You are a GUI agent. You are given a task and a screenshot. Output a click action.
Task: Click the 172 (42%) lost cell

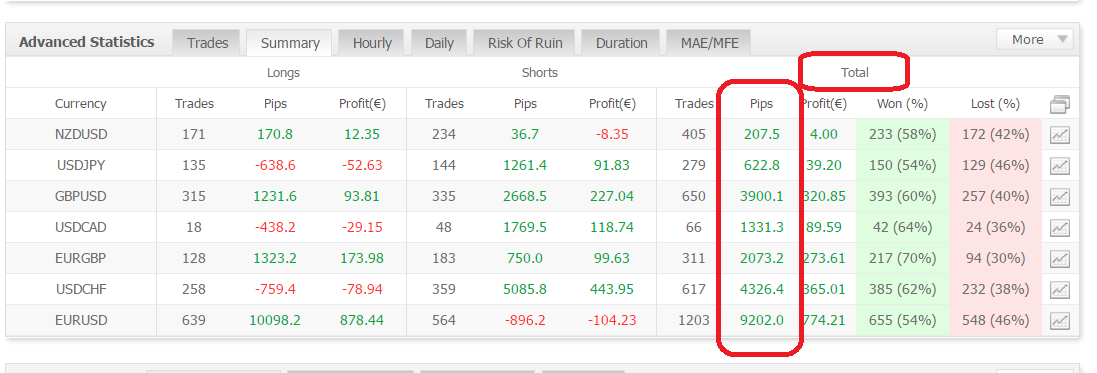point(996,134)
